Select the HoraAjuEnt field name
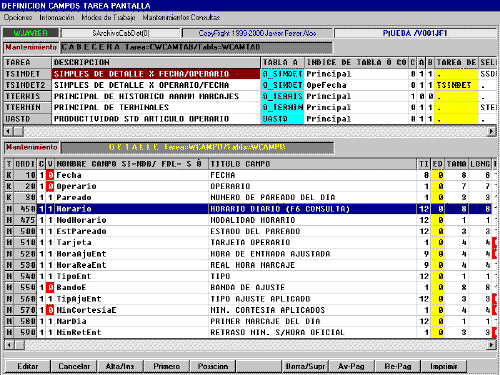Viewport: 500px width, 375px height. click(131, 254)
